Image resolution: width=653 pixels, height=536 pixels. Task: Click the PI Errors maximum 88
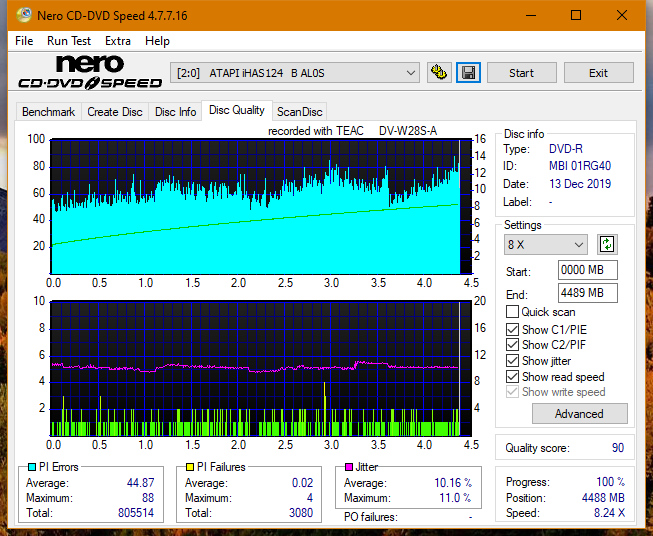[148, 498]
